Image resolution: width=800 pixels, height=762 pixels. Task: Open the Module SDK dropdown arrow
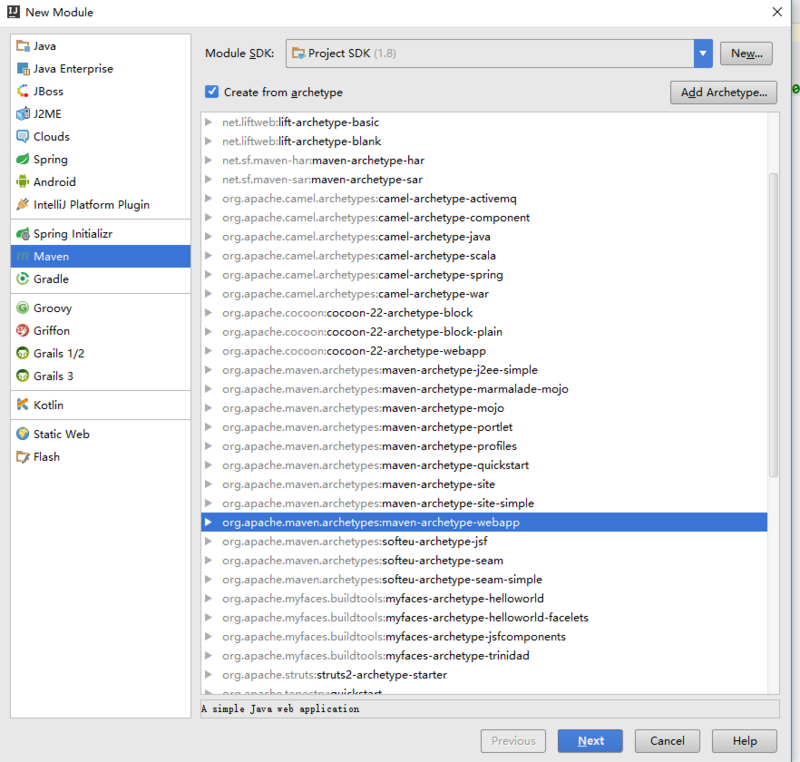tap(703, 53)
